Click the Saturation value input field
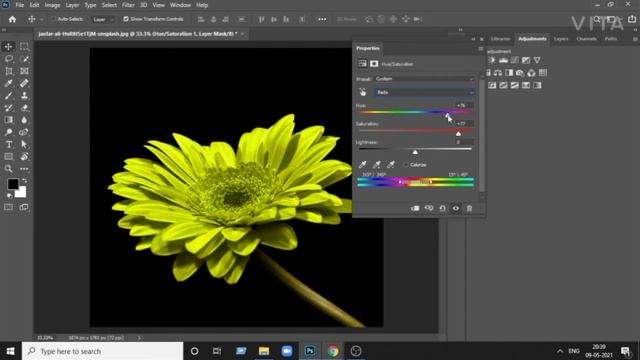 (464, 123)
